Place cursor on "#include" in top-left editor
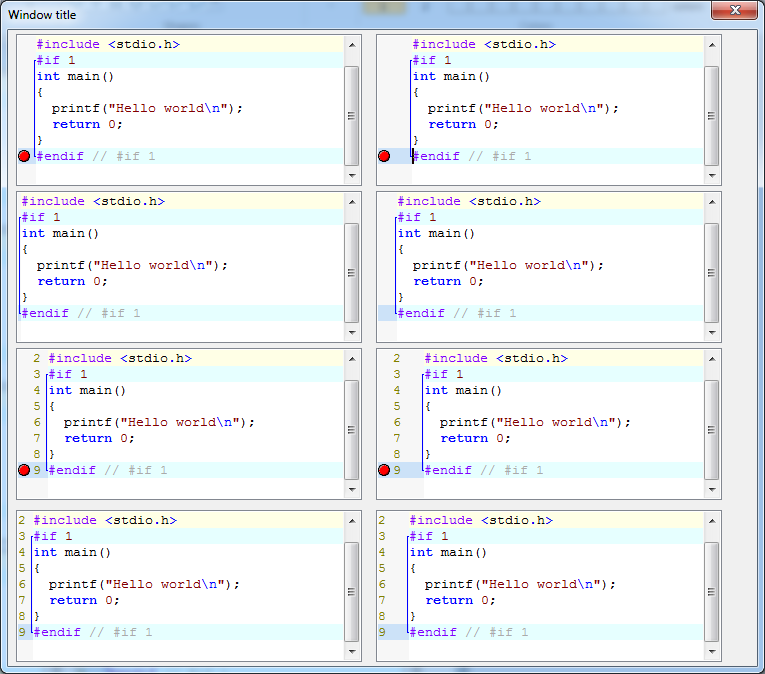Image resolution: width=765 pixels, height=674 pixels. pyautogui.click(x=68, y=44)
